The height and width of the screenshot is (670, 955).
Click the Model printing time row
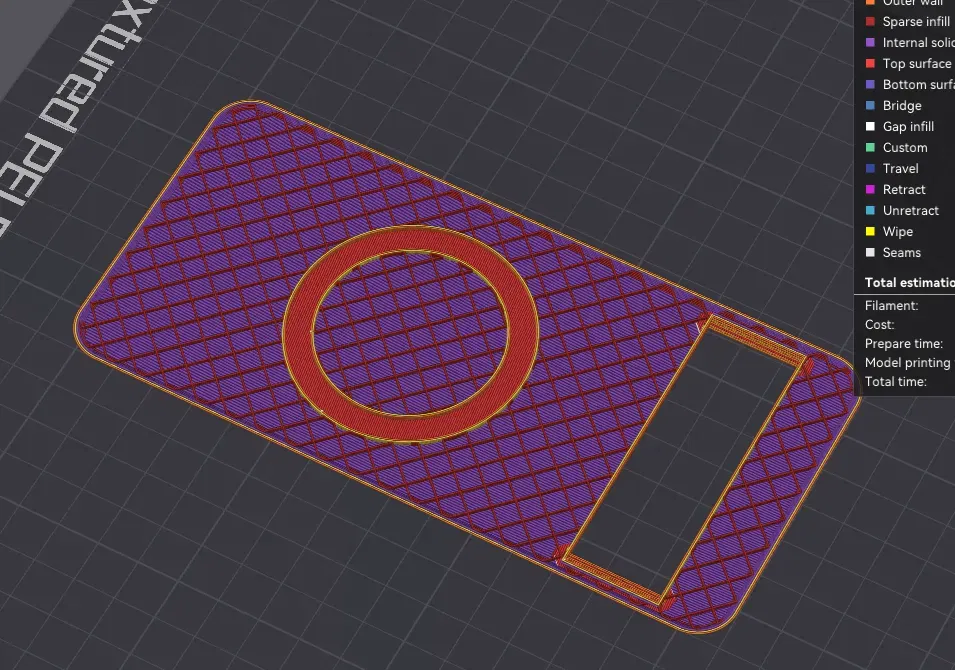coord(909,362)
